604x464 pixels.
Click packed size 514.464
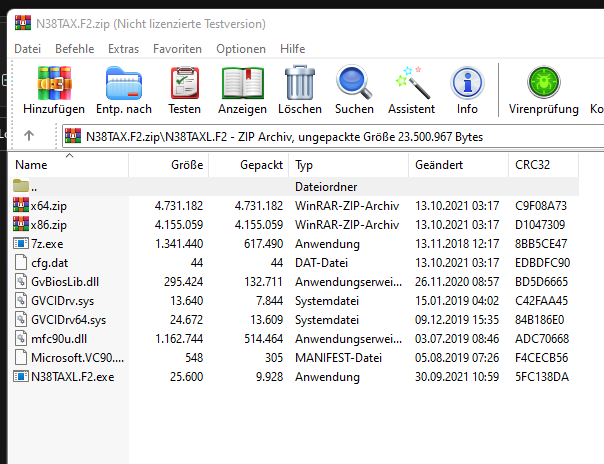[x=263, y=339]
